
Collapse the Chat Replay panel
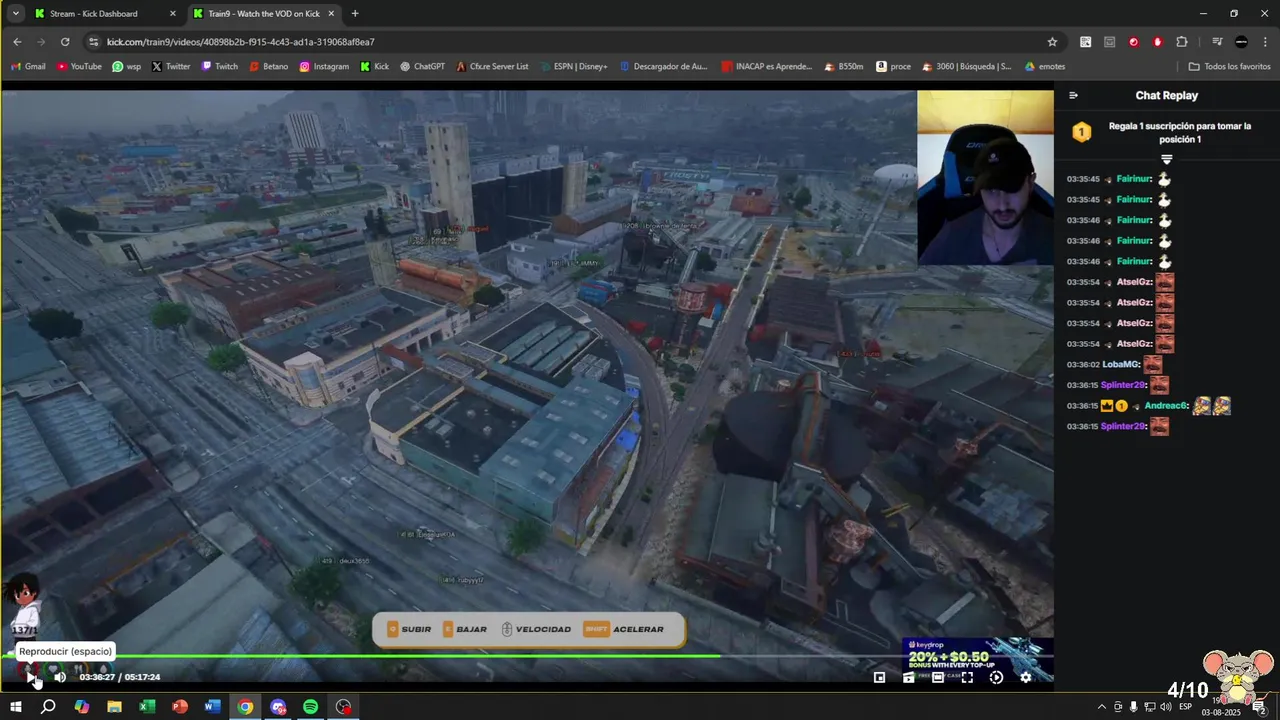pyautogui.click(x=1073, y=96)
